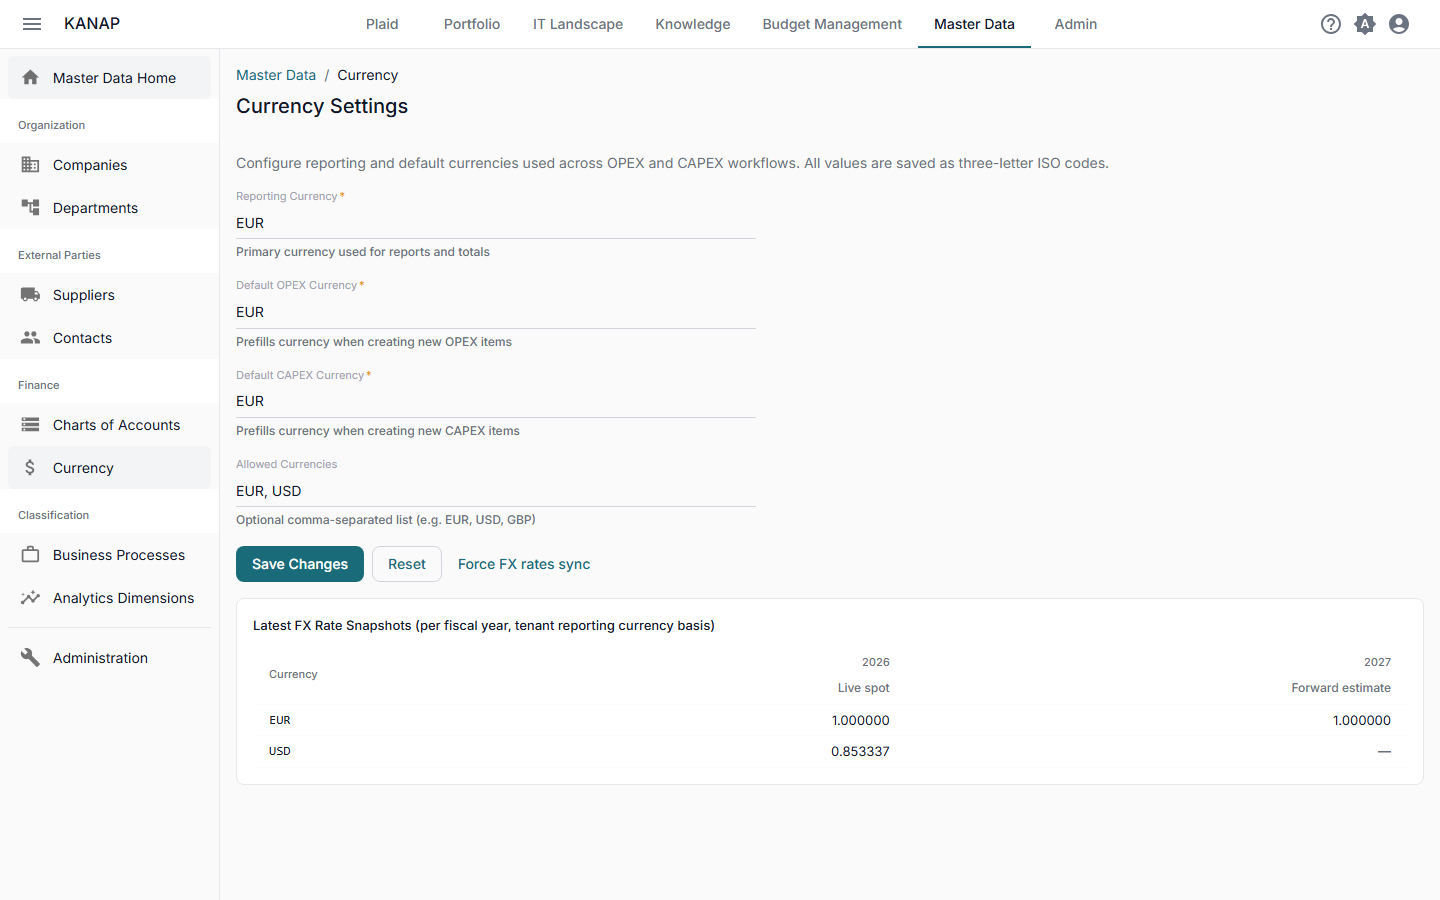Image resolution: width=1440 pixels, height=900 pixels.
Task: Open the Departments sidebar label
Action: 95,208
